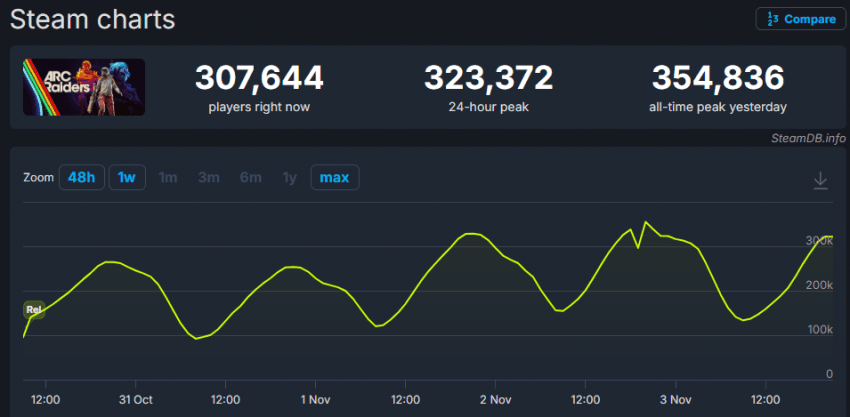Select the max zoom range
The height and width of the screenshot is (417, 850).
click(x=334, y=177)
